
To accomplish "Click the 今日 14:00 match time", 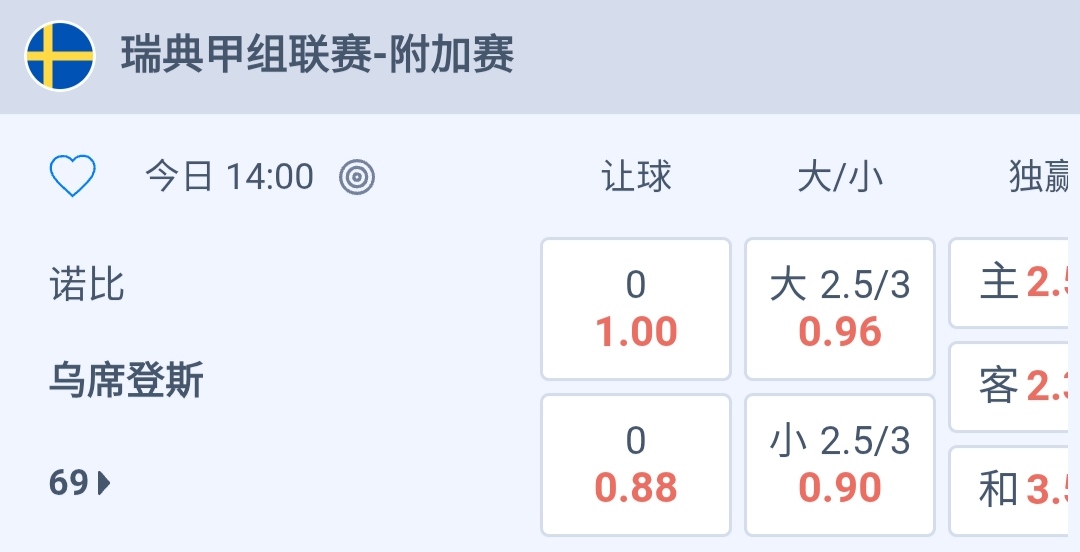I will pyautogui.click(x=230, y=178).
